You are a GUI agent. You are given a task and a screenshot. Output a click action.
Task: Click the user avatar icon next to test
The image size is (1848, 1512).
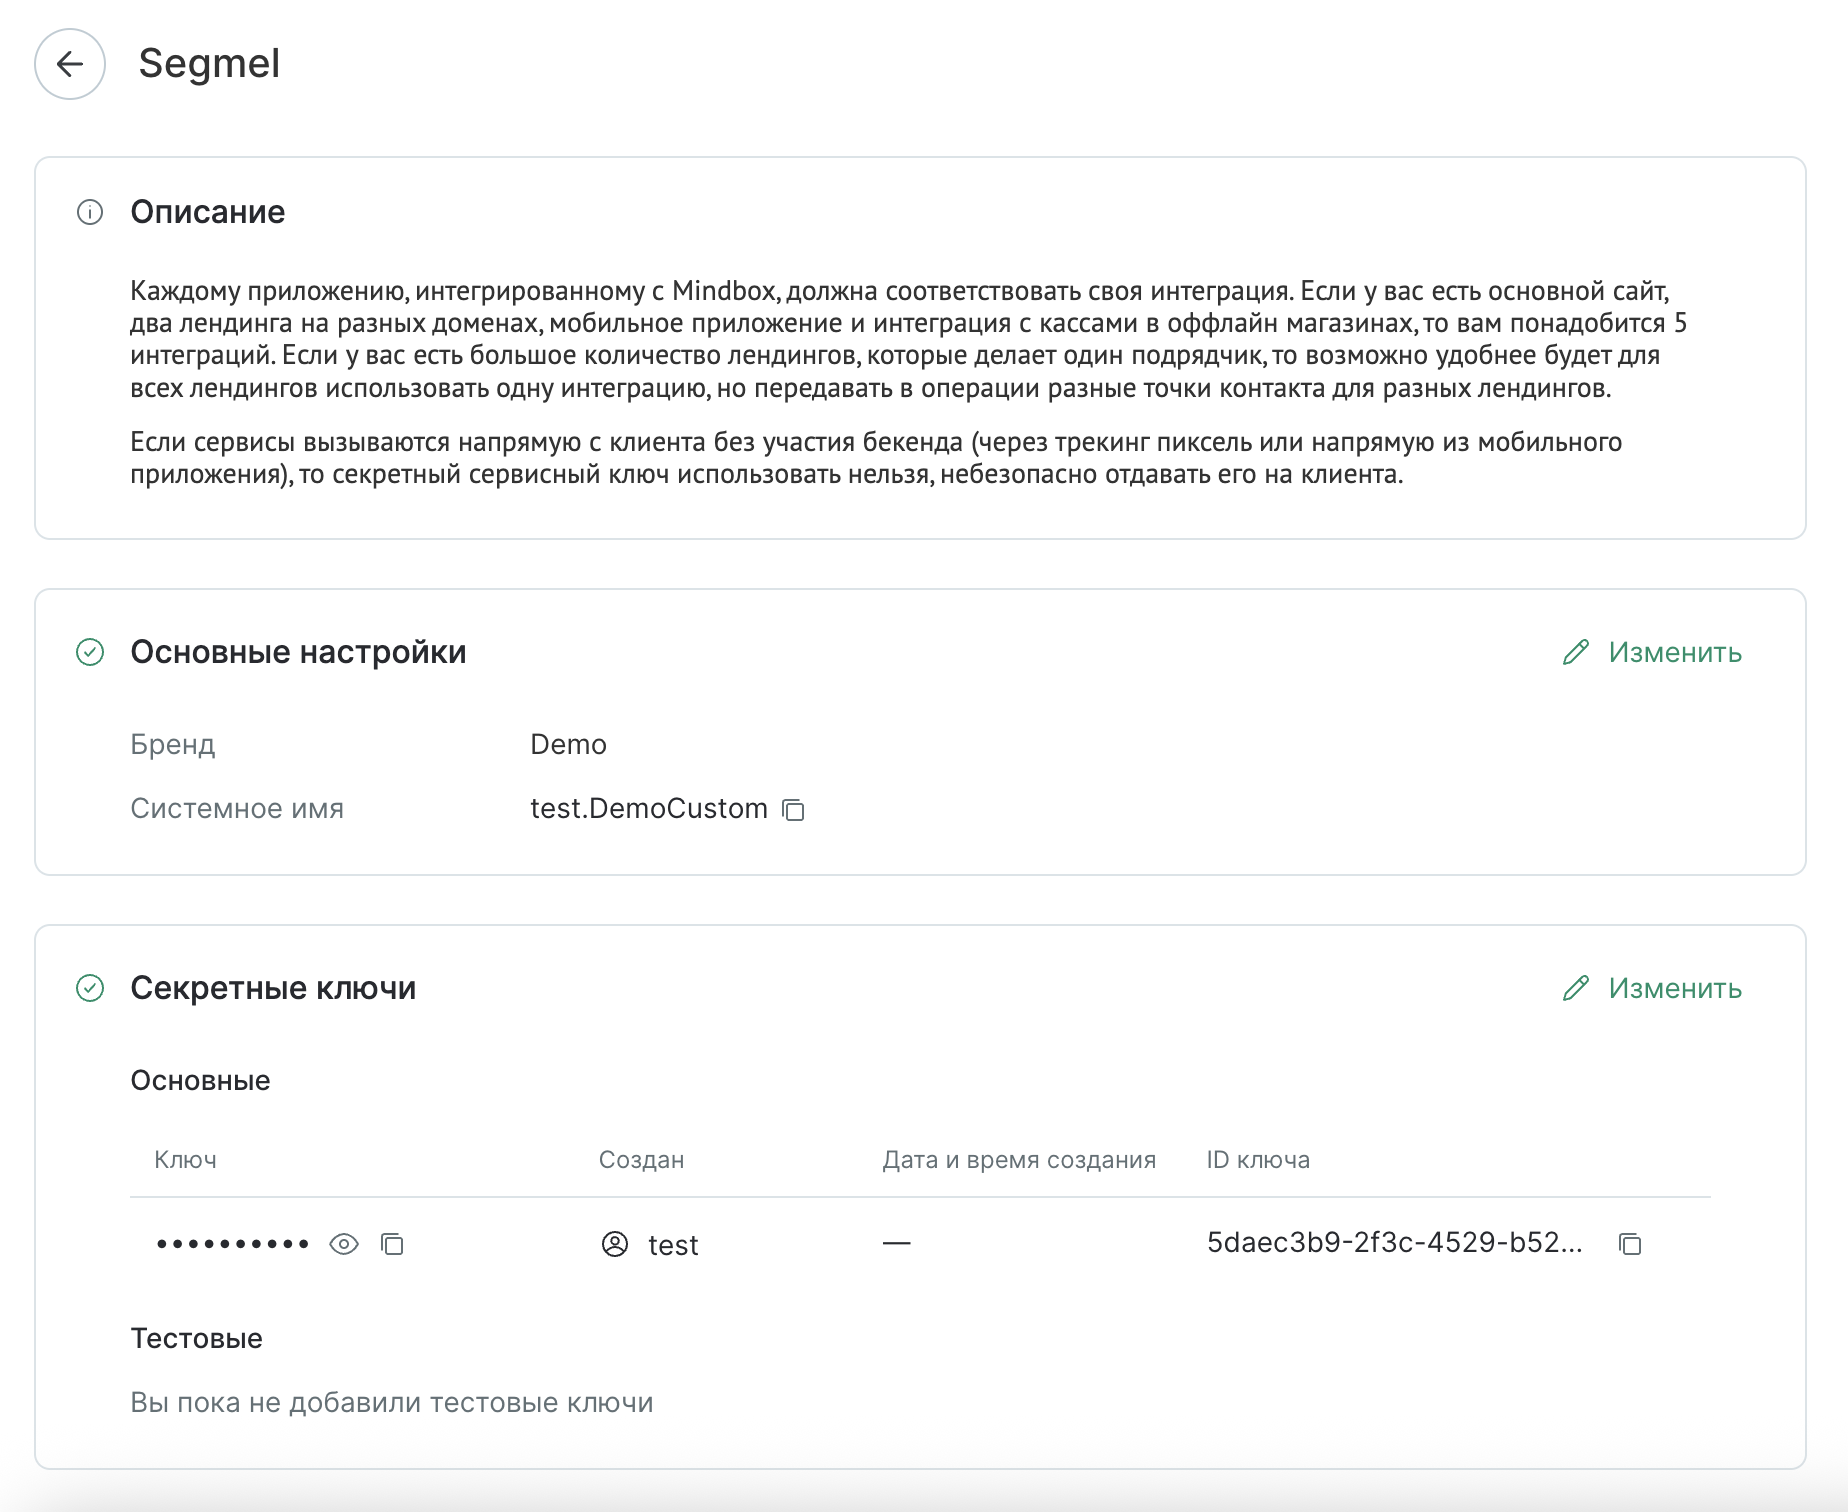615,1244
